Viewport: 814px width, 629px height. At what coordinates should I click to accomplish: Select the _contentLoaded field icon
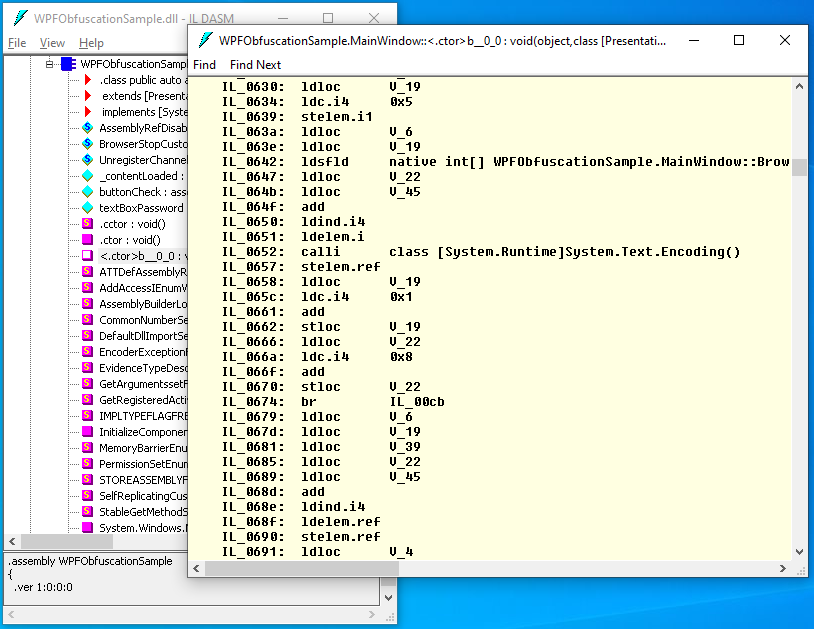88,176
